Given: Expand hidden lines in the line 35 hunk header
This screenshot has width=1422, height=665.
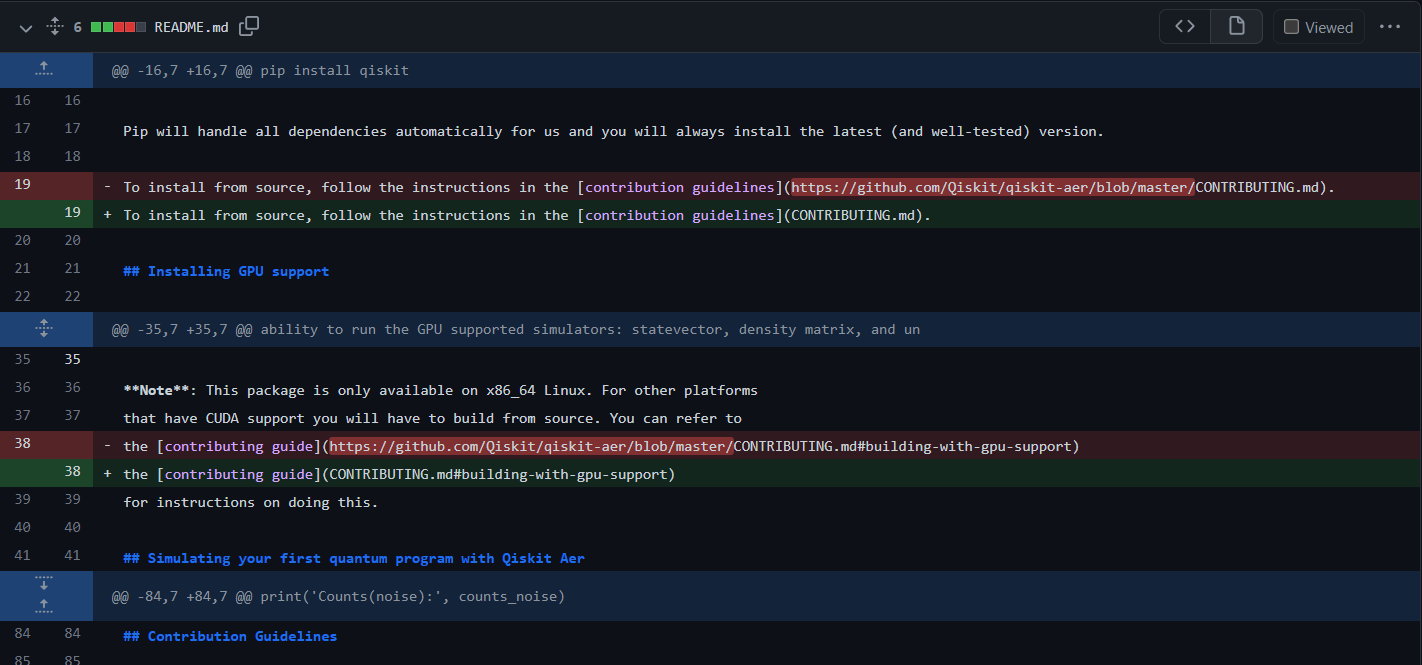Looking at the screenshot, I should pos(44,329).
